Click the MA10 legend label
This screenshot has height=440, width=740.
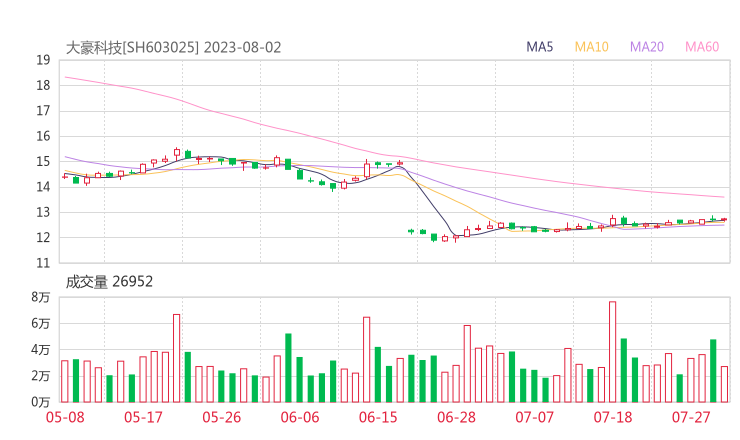[591, 47]
